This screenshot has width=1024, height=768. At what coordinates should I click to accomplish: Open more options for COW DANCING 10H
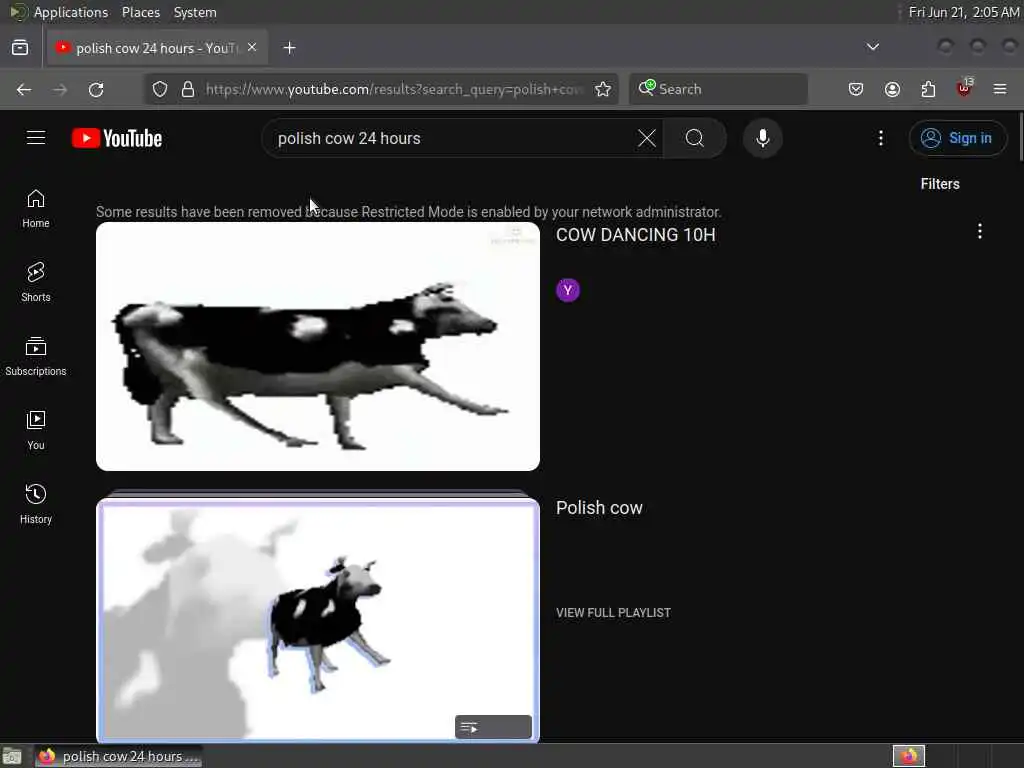[x=979, y=231]
